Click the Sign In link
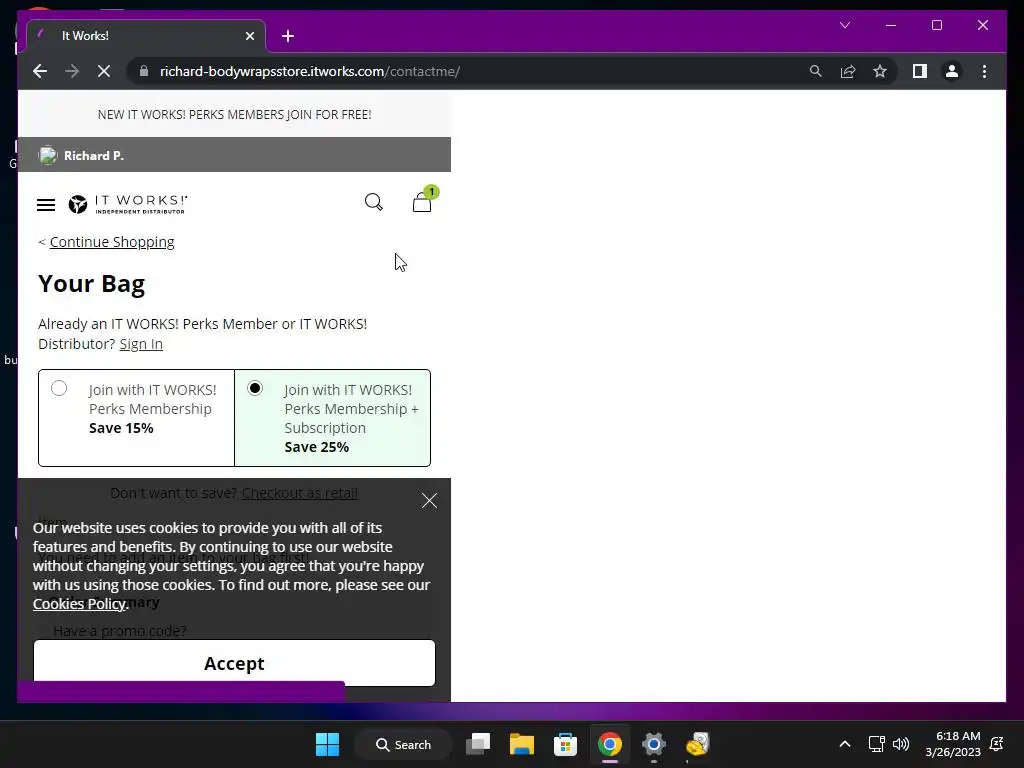Viewport: 1024px width, 768px height. pos(141,344)
